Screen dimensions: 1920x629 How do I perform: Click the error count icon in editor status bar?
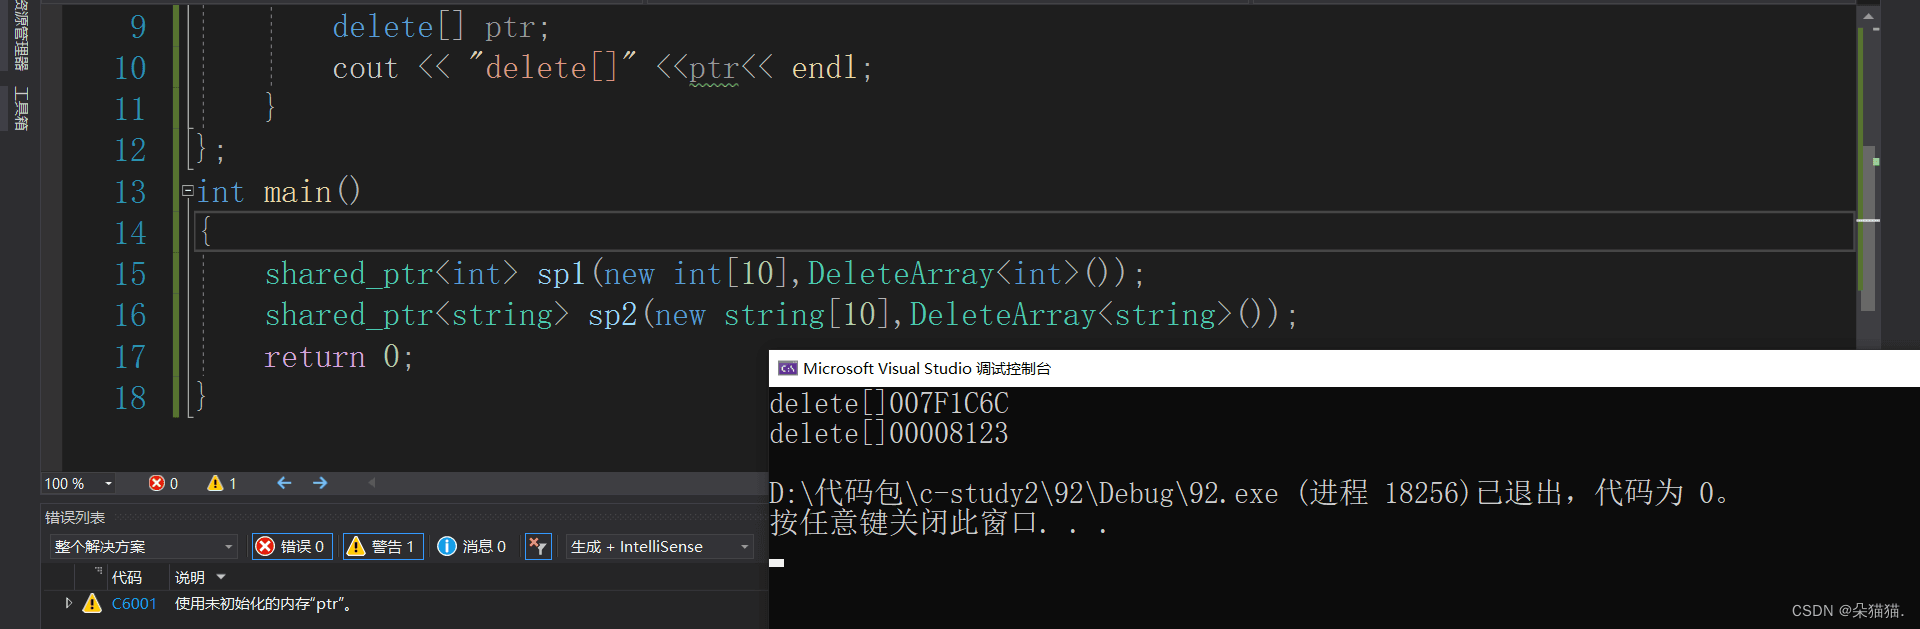tap(157, 483)
